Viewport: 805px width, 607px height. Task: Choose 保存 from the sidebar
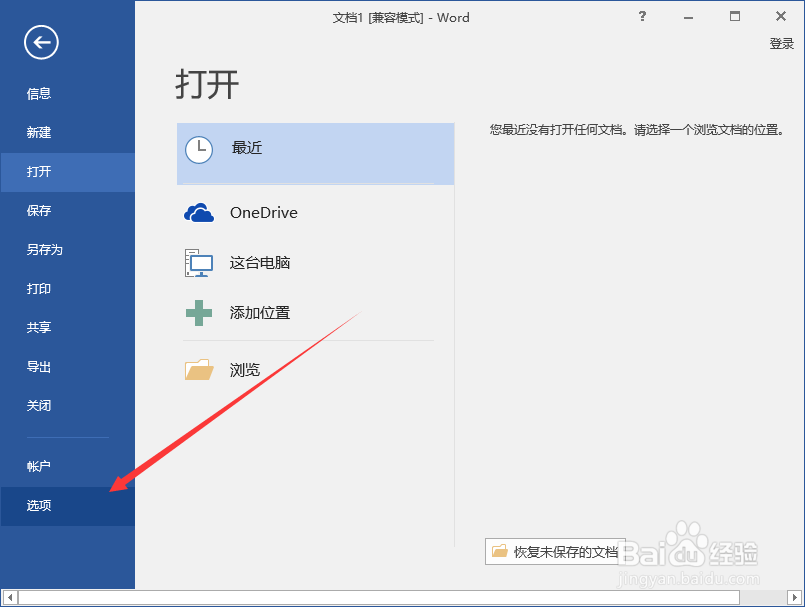coord(67,211)
